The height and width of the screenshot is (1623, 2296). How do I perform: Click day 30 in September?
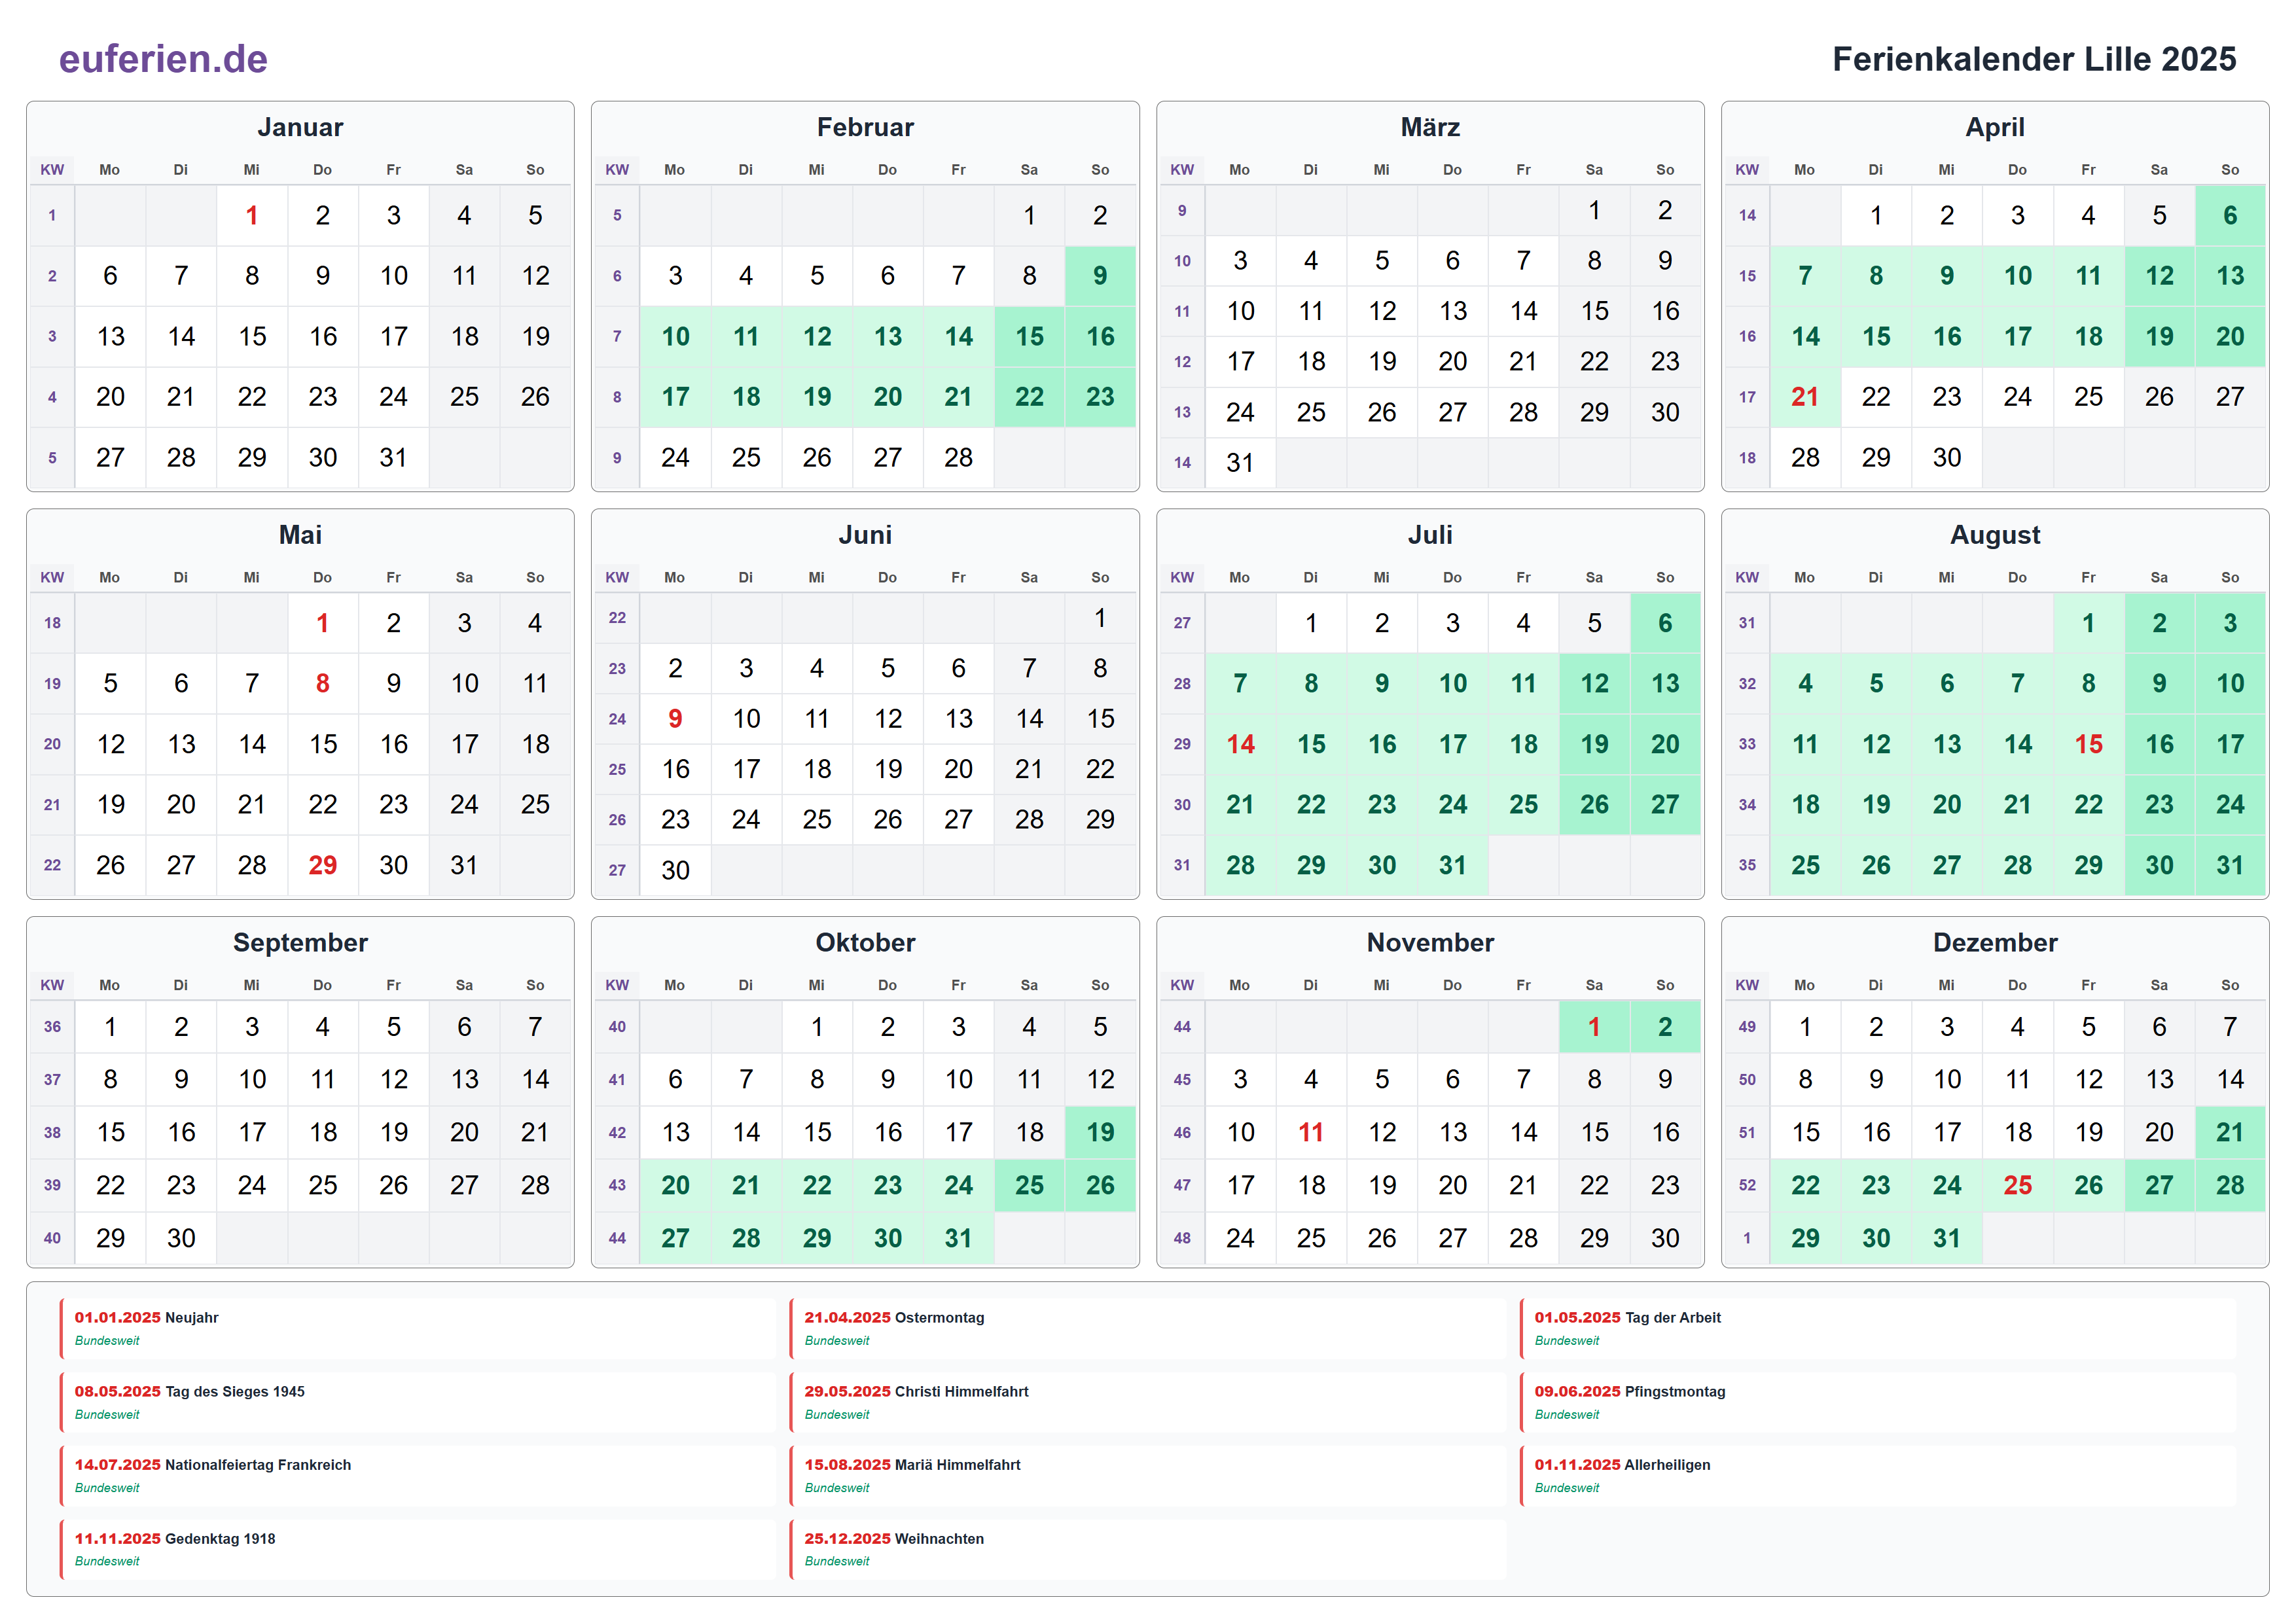pos(181,1238)
